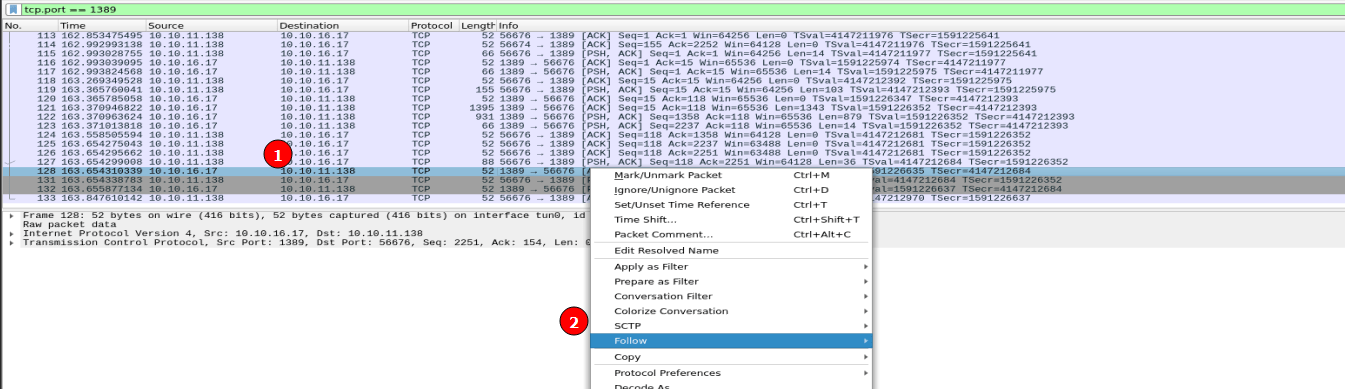1345x389 pixels.
Task: Open the SCTP submenu
Action: [730, 326]
